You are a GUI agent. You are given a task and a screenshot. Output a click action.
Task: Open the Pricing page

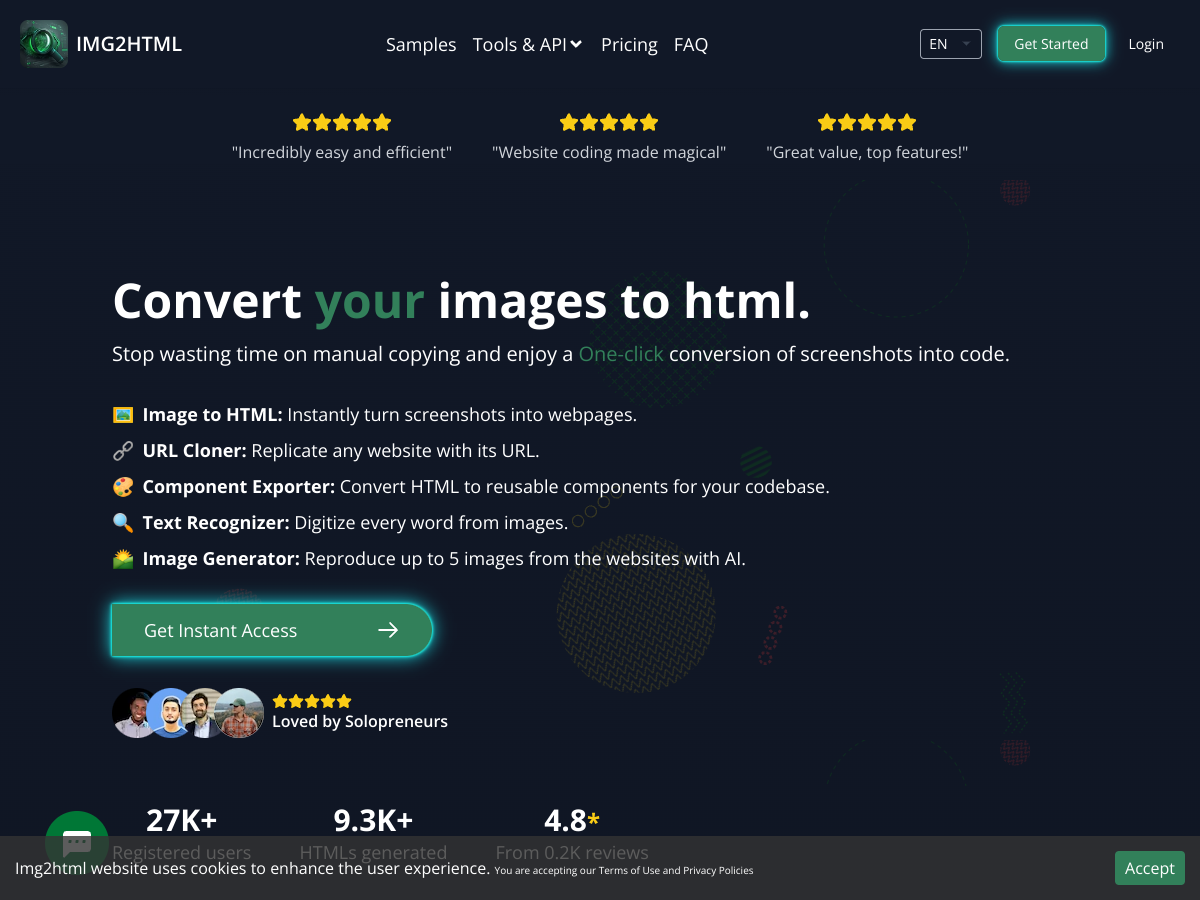629,44
